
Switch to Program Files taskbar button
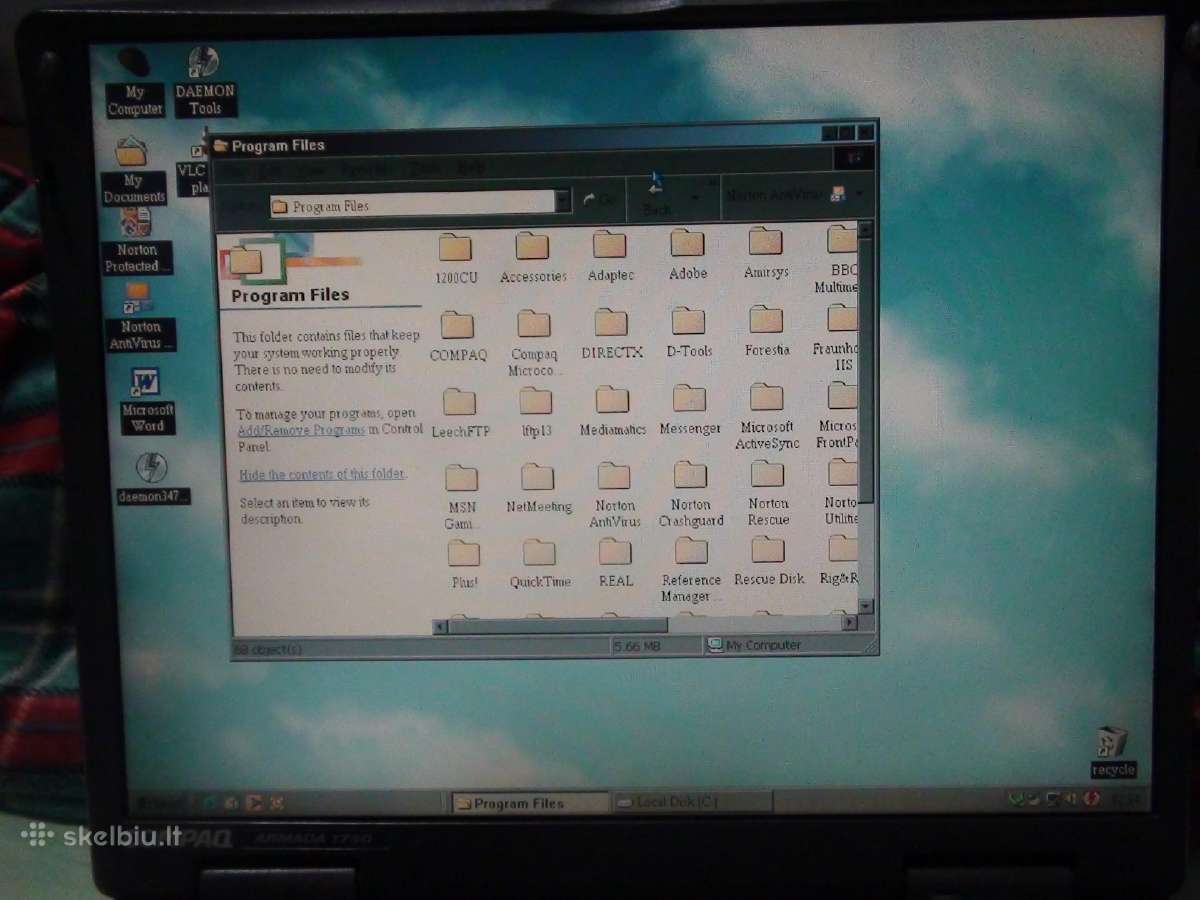530,803
